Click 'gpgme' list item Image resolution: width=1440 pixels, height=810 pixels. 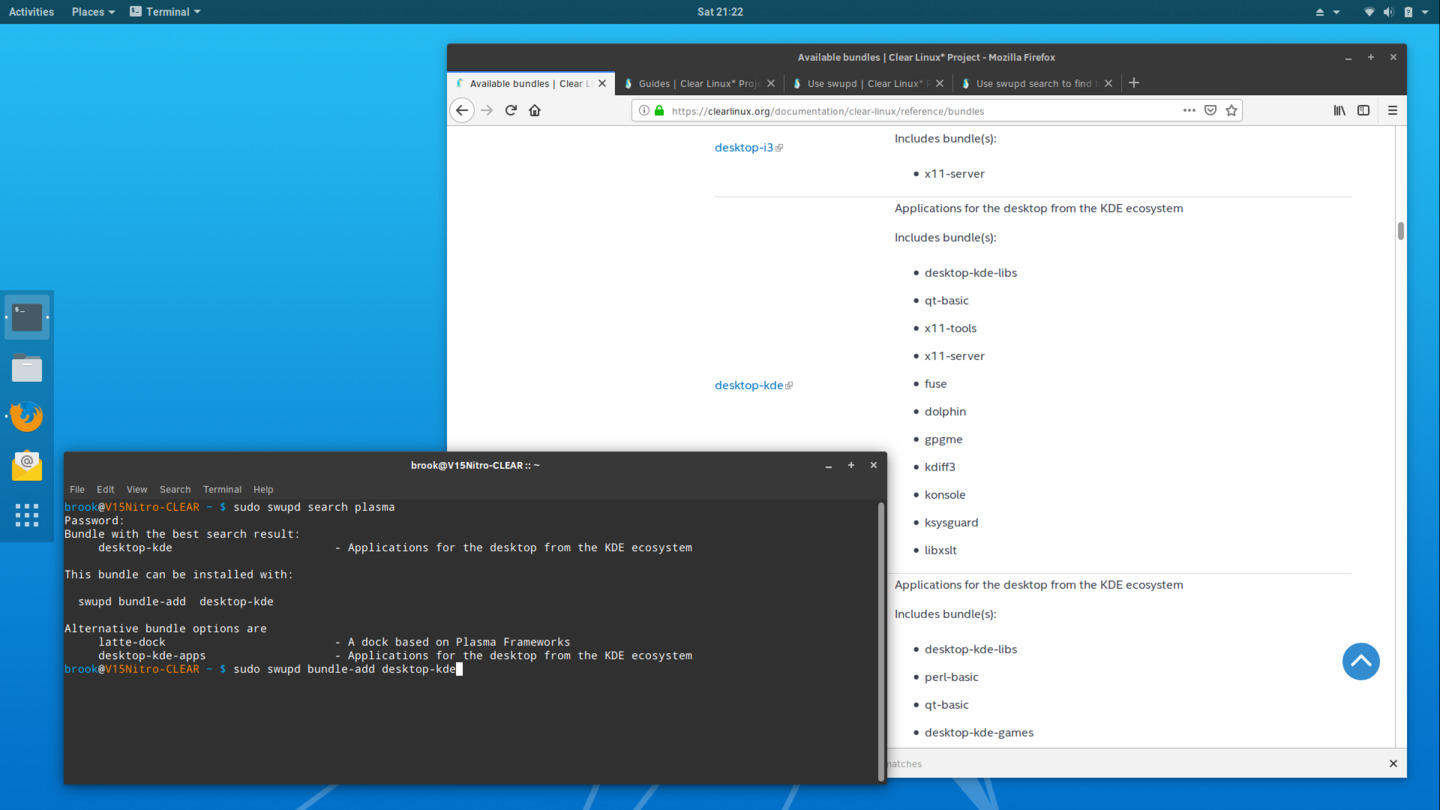pyautogui.click(x=943, y=440)
